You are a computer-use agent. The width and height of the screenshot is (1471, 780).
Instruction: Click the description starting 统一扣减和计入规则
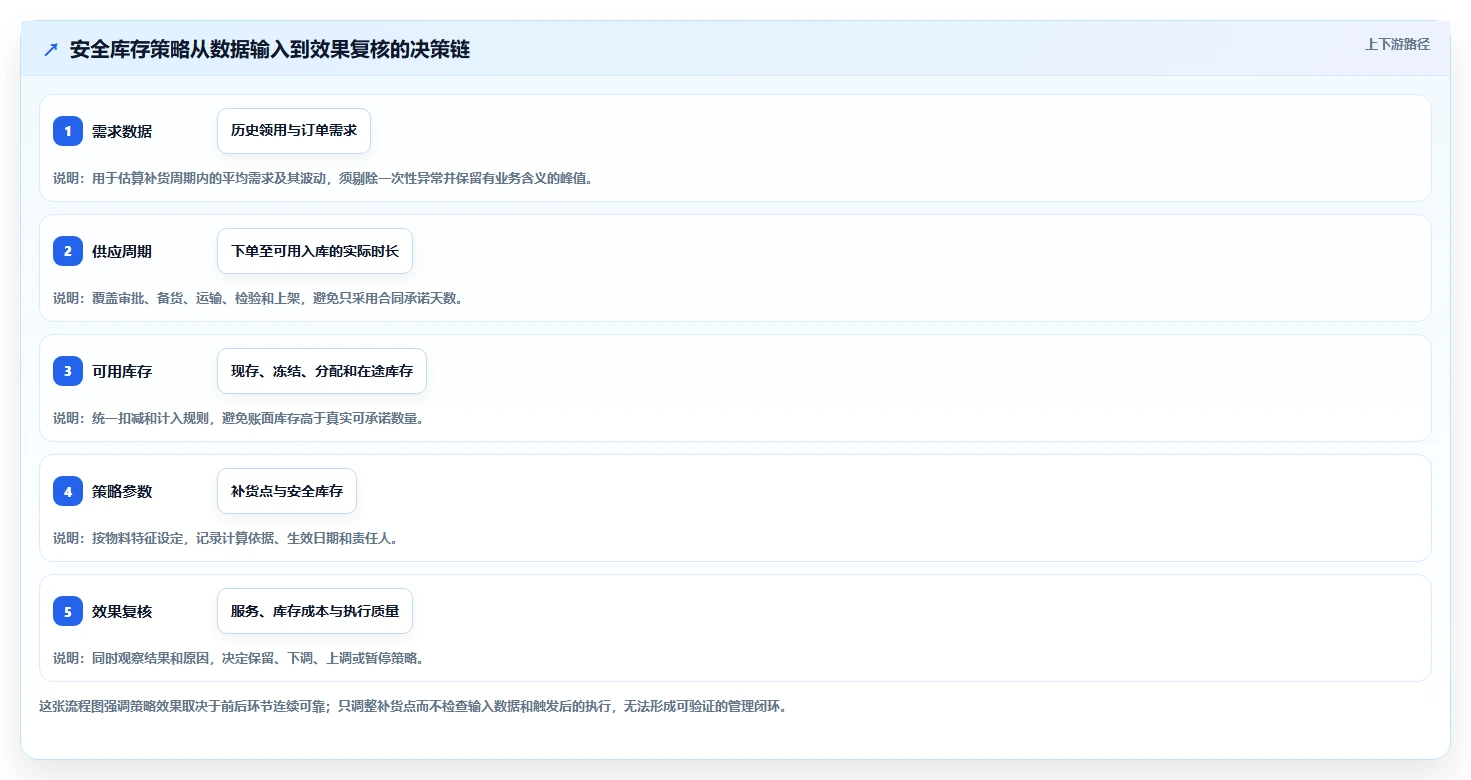[239, 418]
